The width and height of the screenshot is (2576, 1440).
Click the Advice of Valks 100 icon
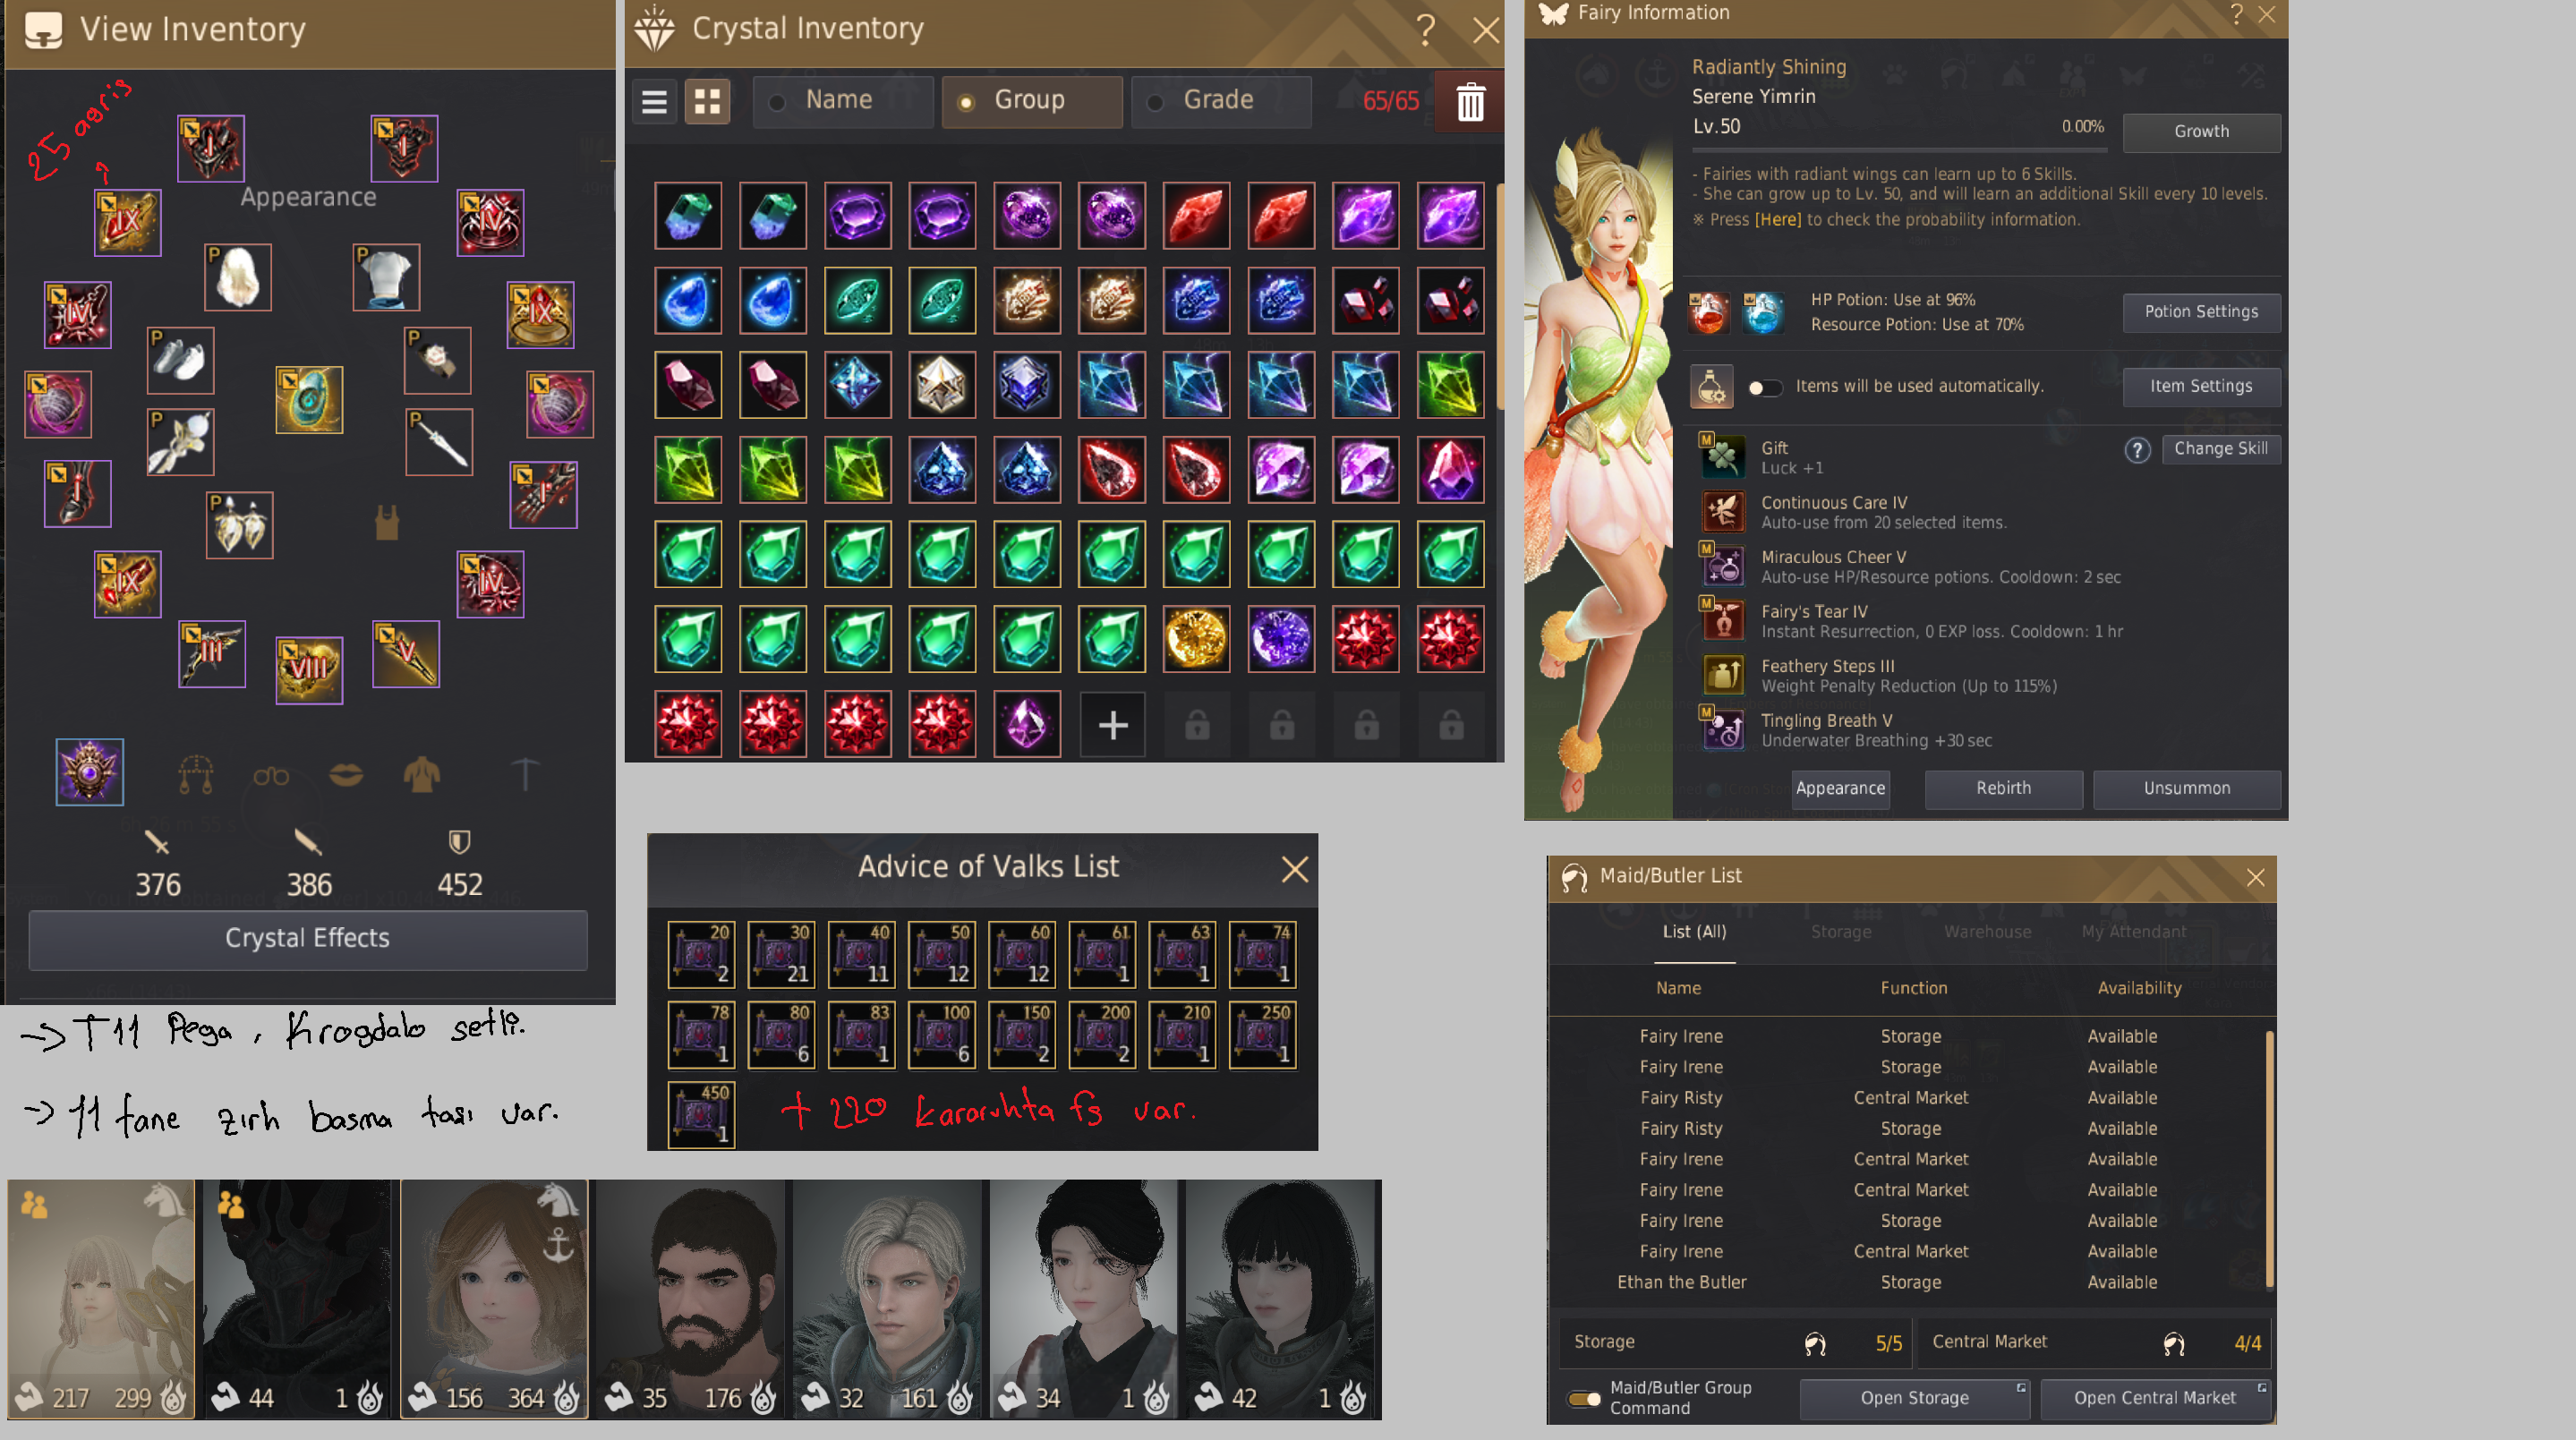tap(941, 1034)
